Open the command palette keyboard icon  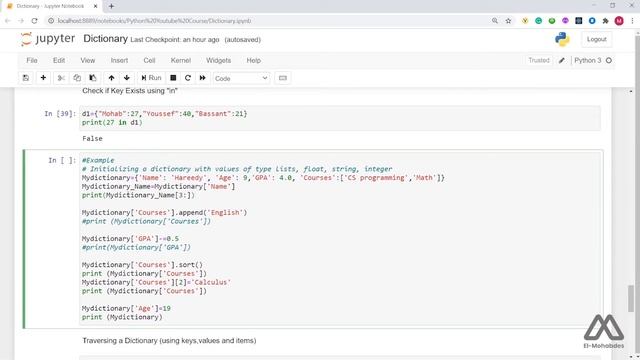tap(283, 78)
